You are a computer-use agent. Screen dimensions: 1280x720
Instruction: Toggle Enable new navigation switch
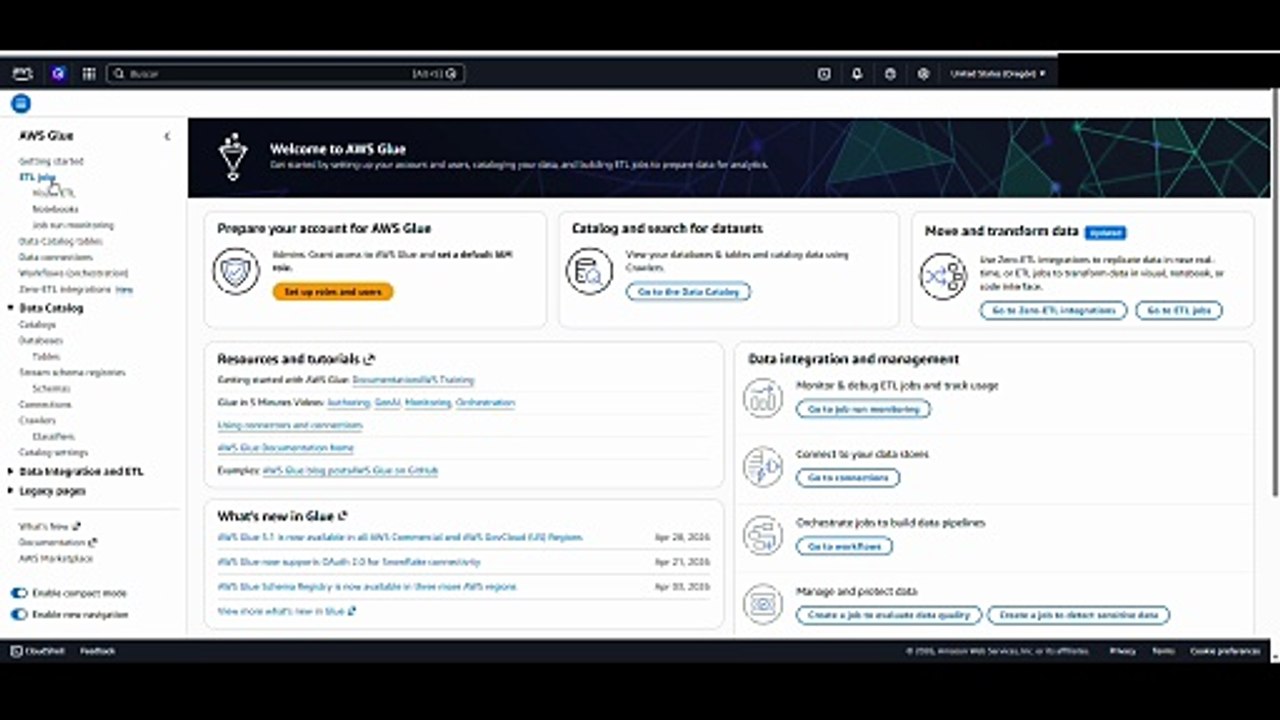19,615
